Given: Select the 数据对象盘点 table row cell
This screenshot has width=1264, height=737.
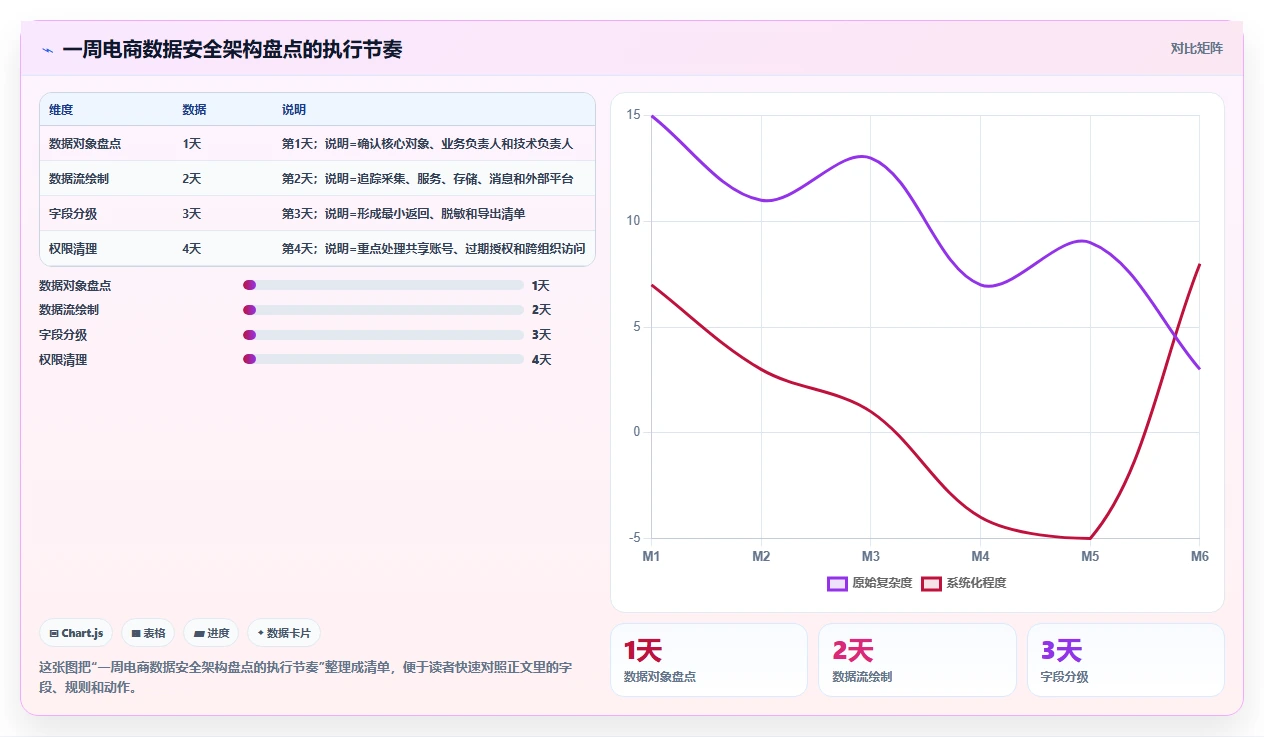Looking at the screenshot, I should tap(106, 143).
